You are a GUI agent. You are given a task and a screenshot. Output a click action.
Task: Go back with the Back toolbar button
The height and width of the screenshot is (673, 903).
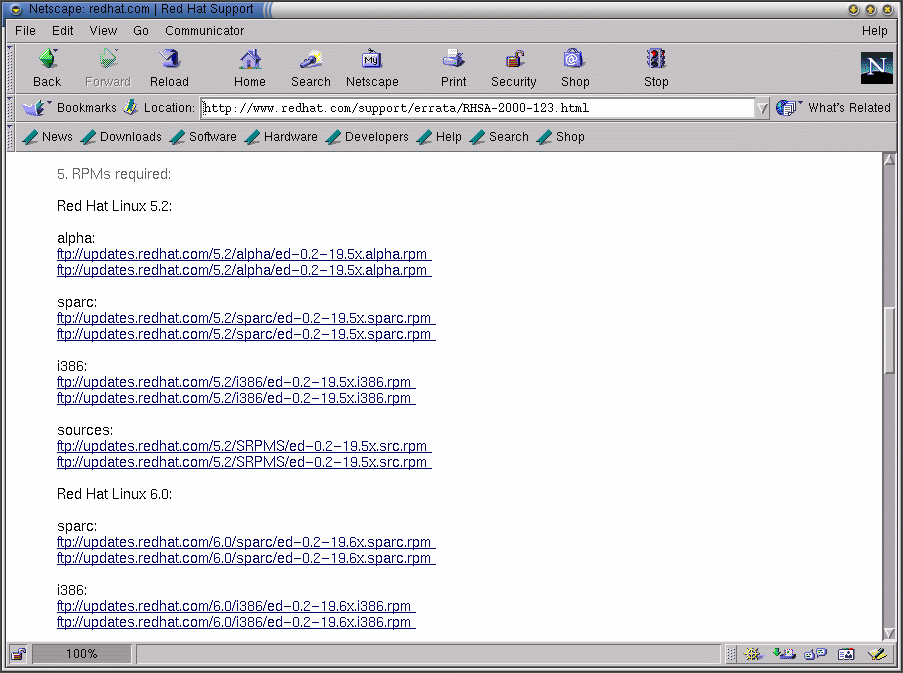click(47, 68)
